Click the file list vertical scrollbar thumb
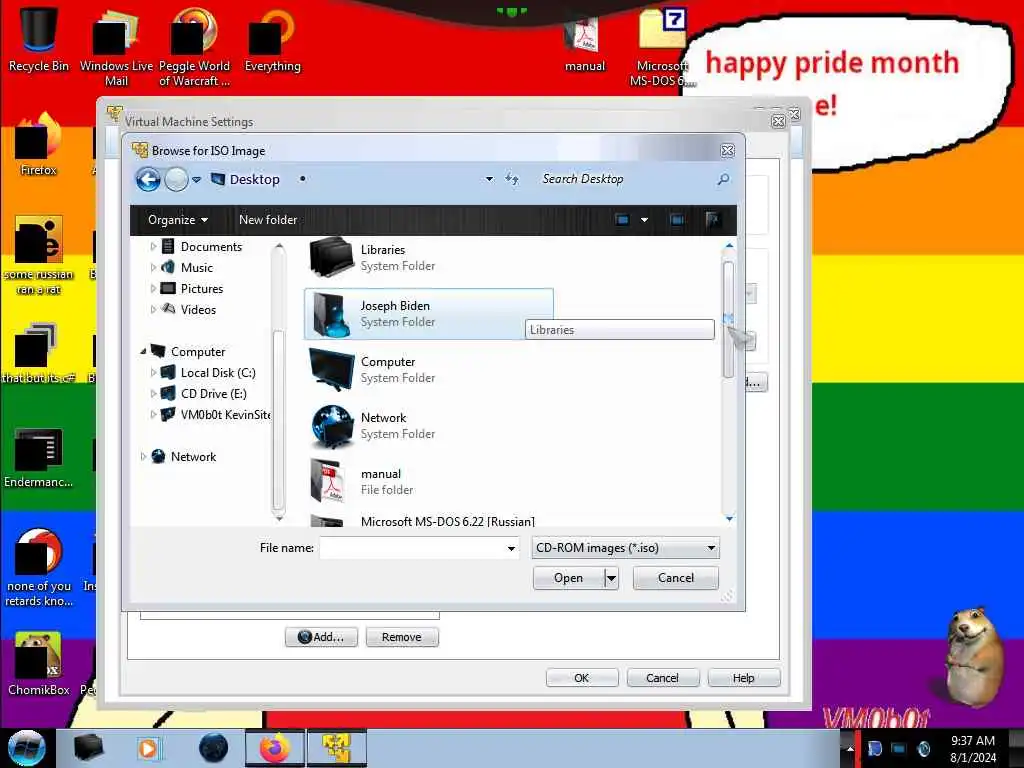 tap(728, 320)
